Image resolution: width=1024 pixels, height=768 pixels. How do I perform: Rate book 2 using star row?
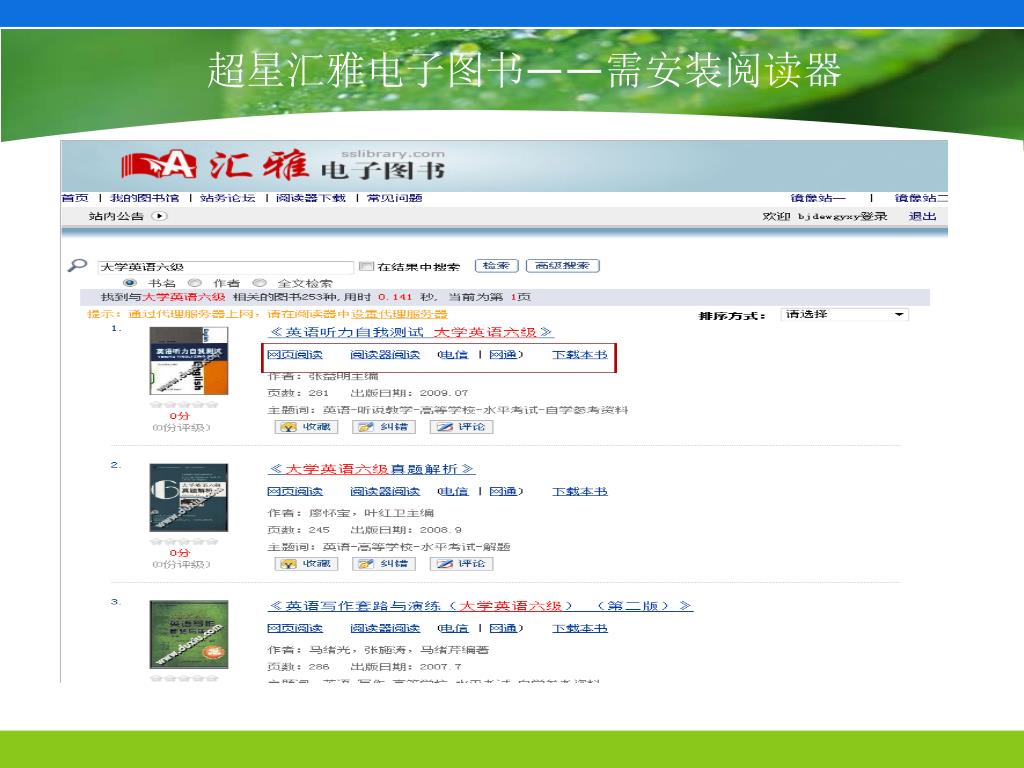click(x=184, y=541)
